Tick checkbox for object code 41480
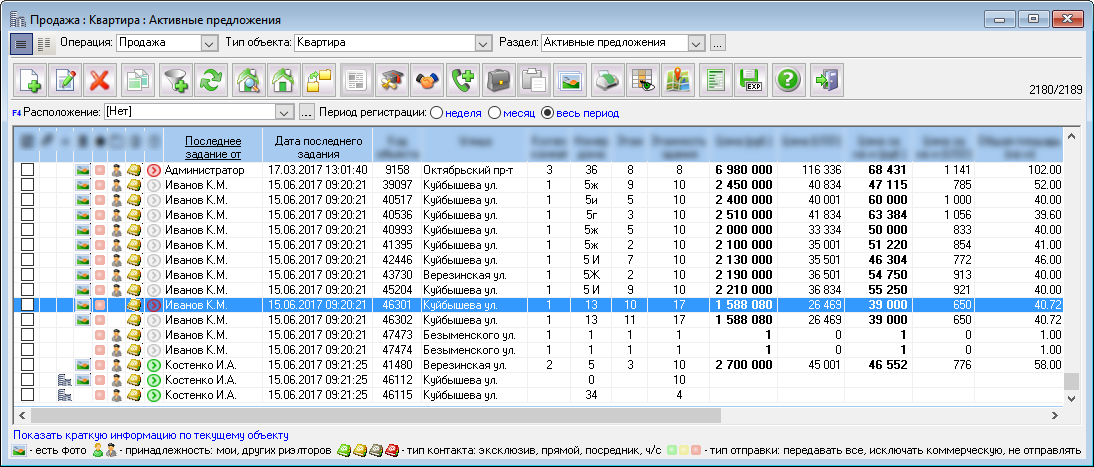The width and height of the screenshot is (1094, 467). click(x=27, y=365)
